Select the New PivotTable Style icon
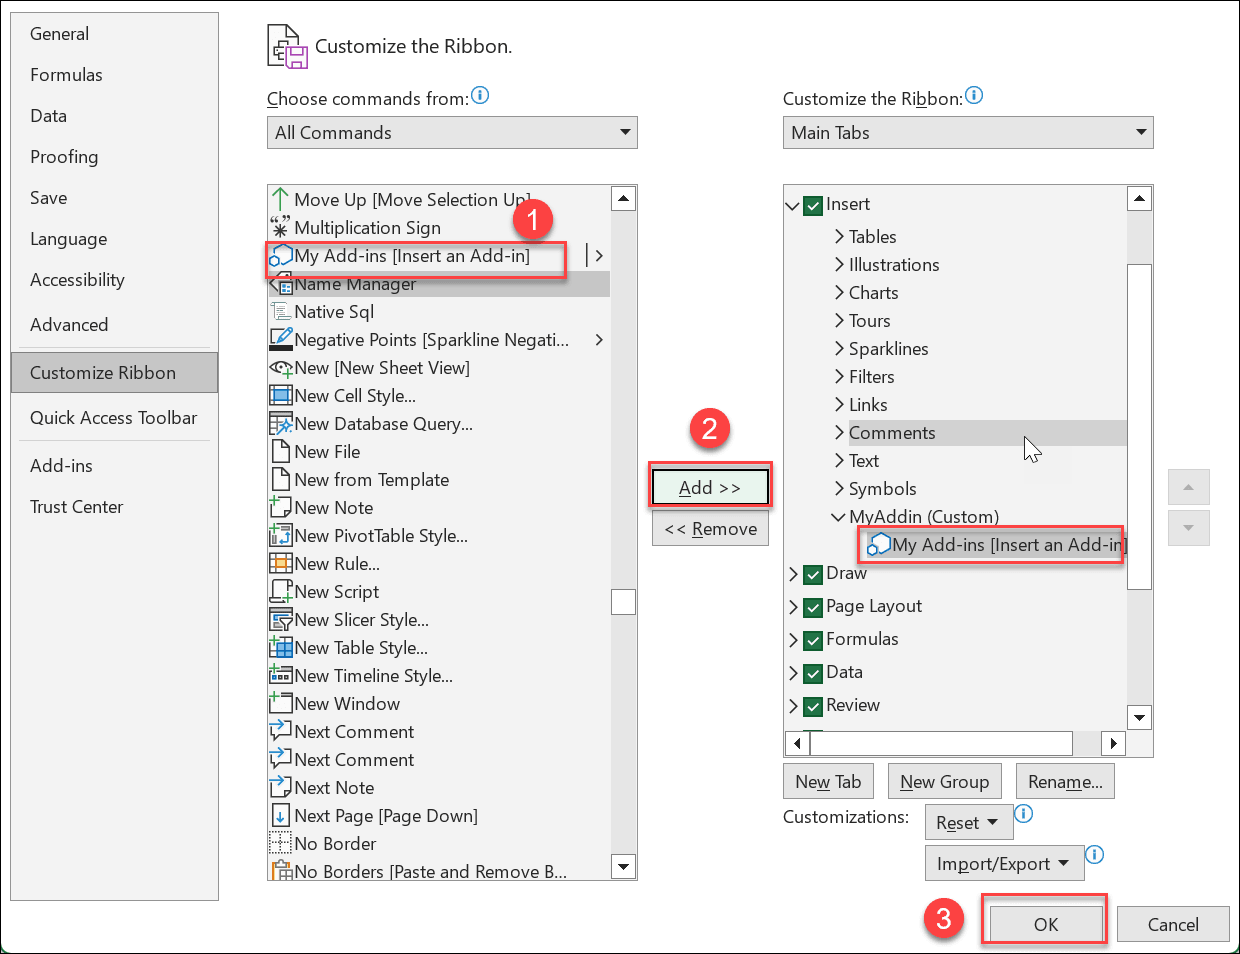This screenshot has height=954, width=1240. coord(283,535)
